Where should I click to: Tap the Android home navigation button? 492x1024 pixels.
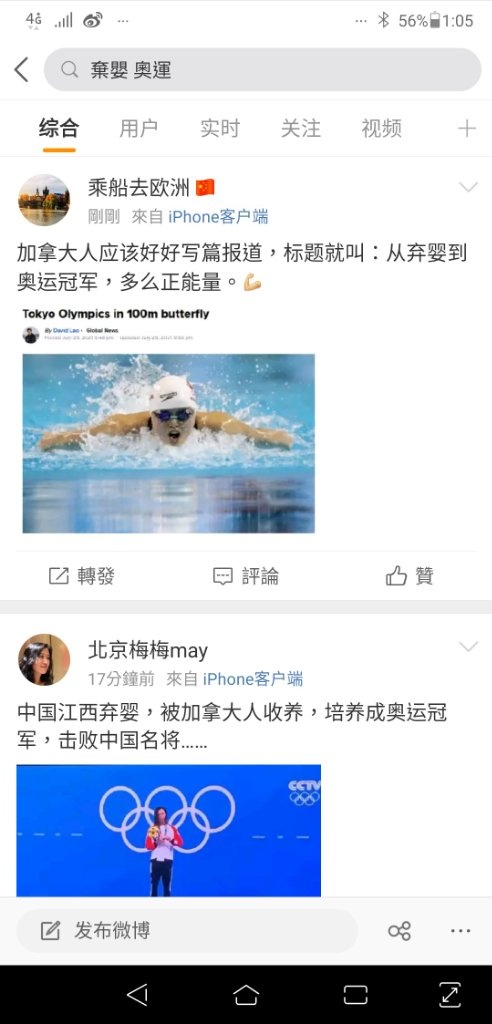tap(246, 995)
